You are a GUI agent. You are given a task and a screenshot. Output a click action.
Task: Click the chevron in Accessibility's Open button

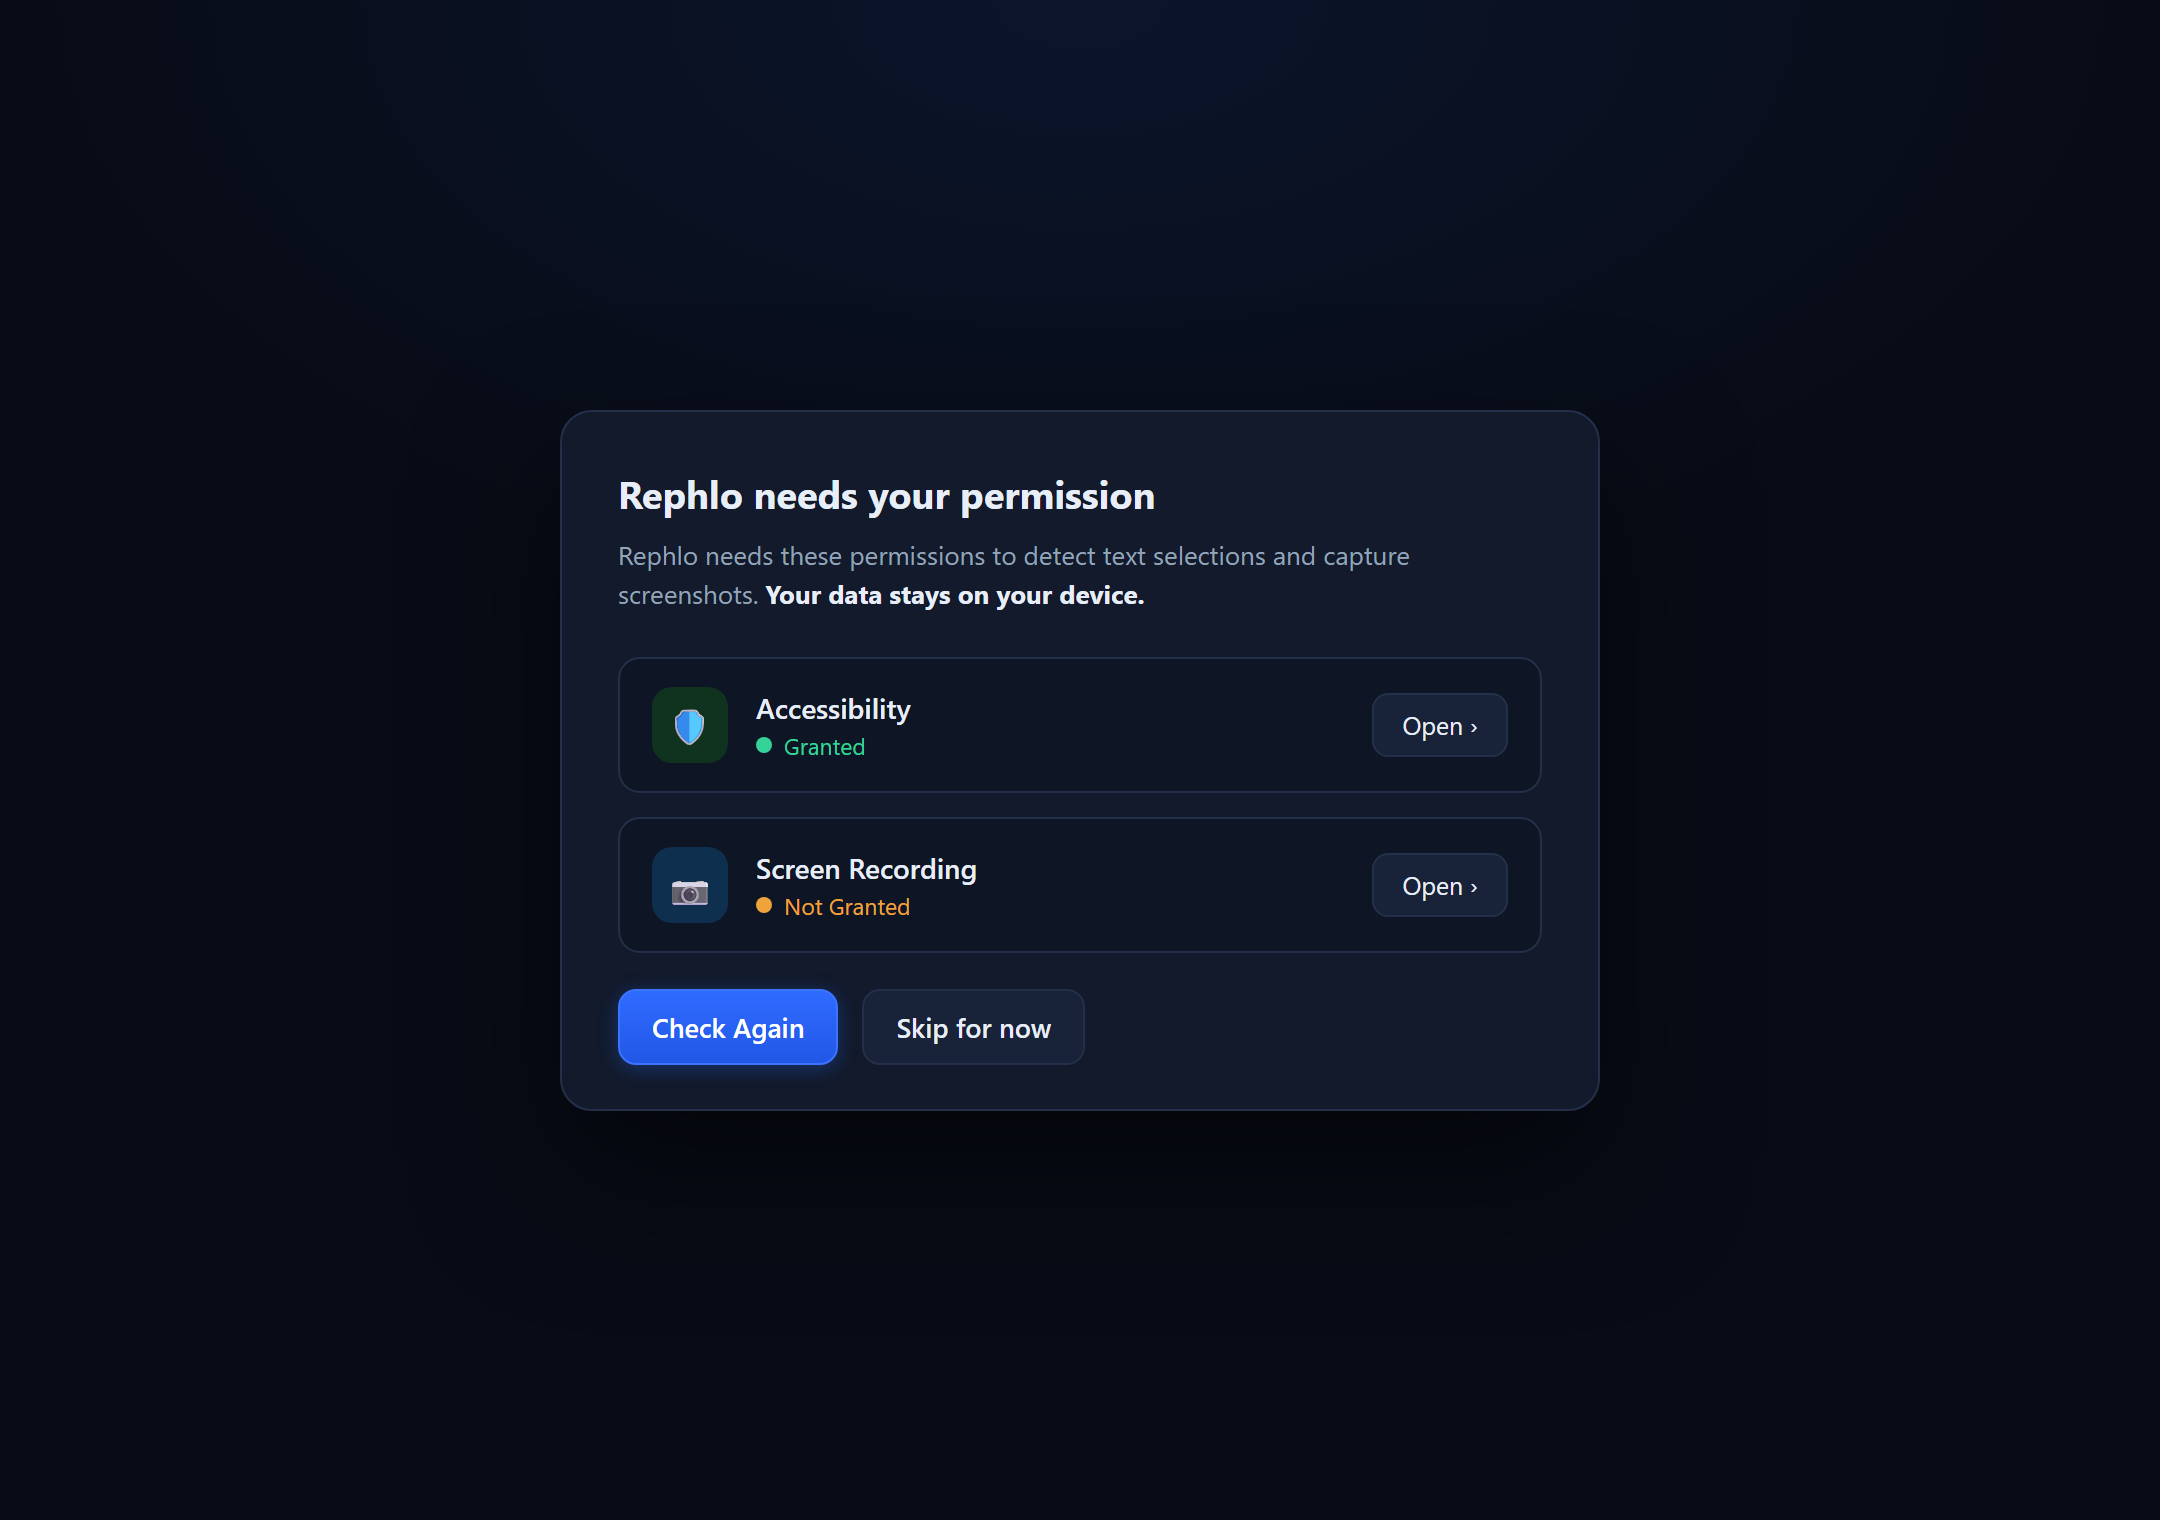click(x=1474, y=728)
